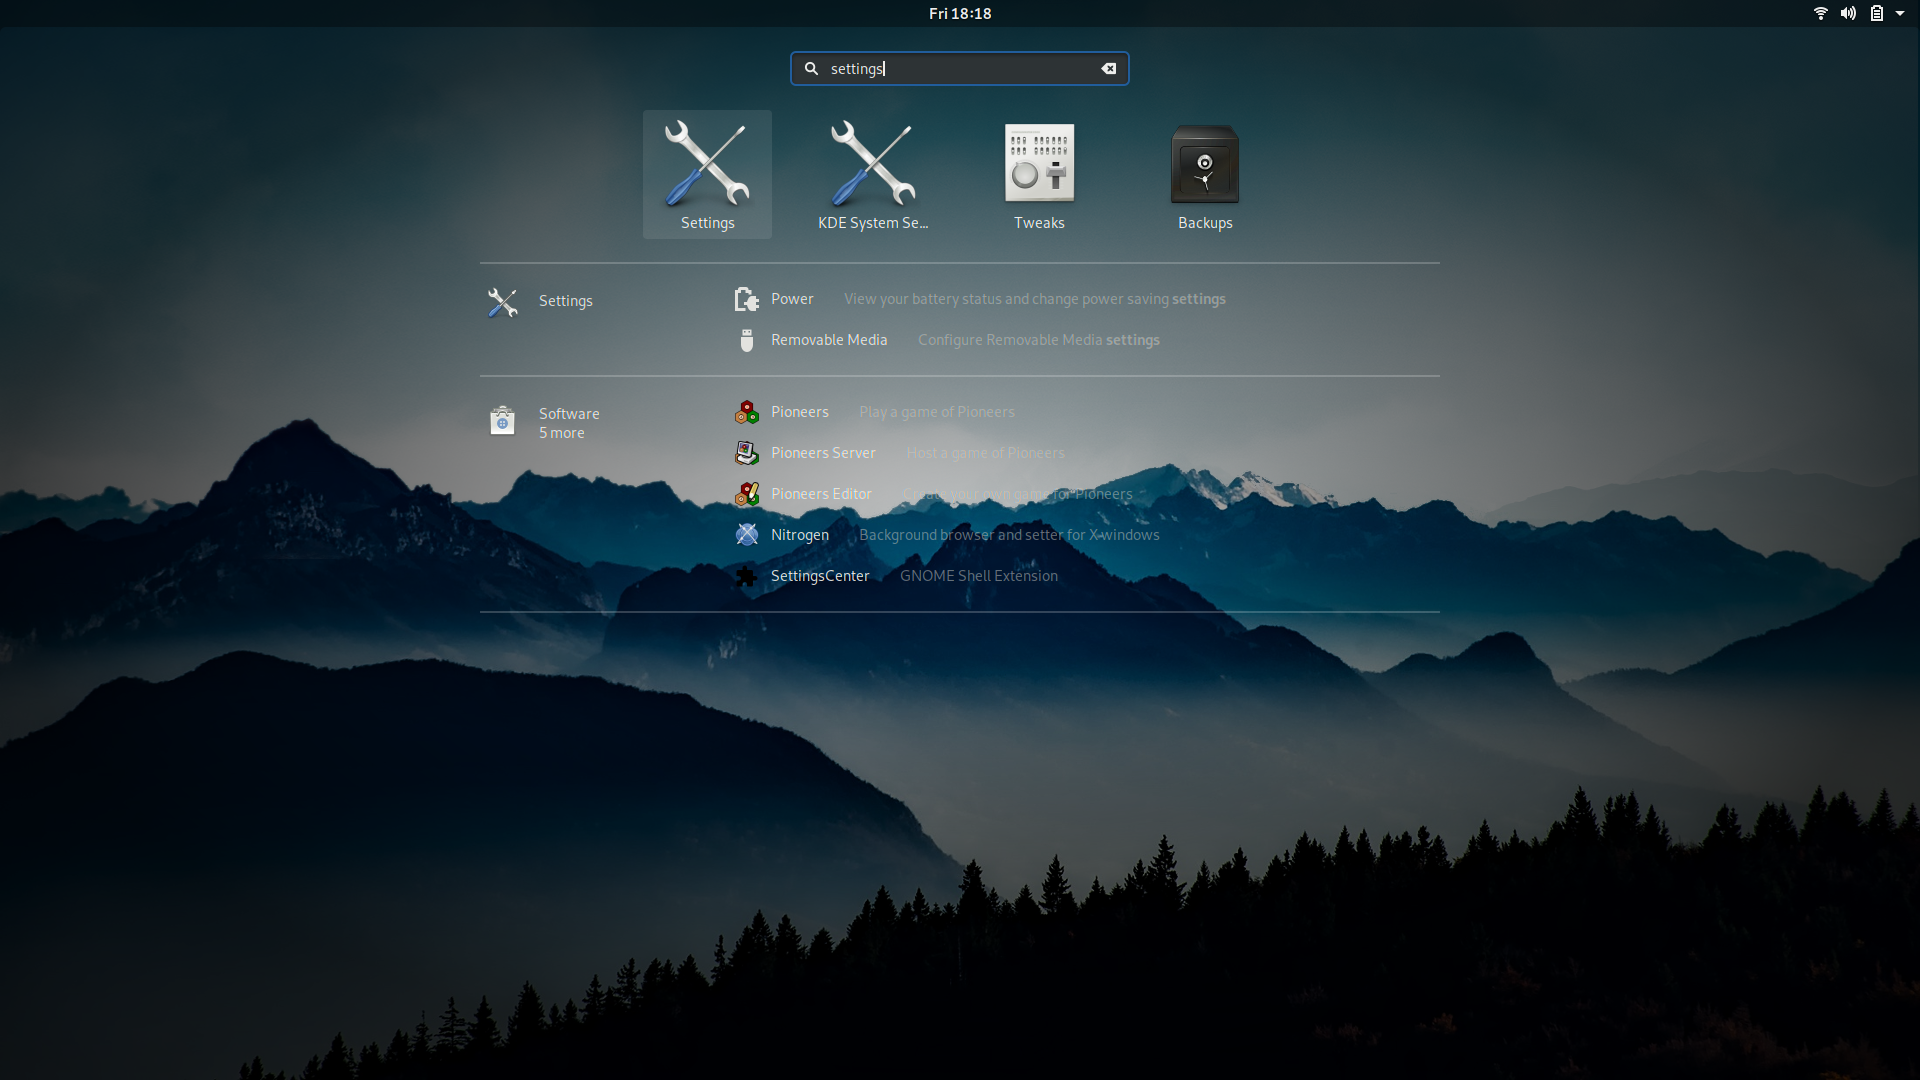Image resolution: width=1920 pixels, height=1080 pixels.
Task: Open the Tweaks application icon
Action: click(1039, 173)
